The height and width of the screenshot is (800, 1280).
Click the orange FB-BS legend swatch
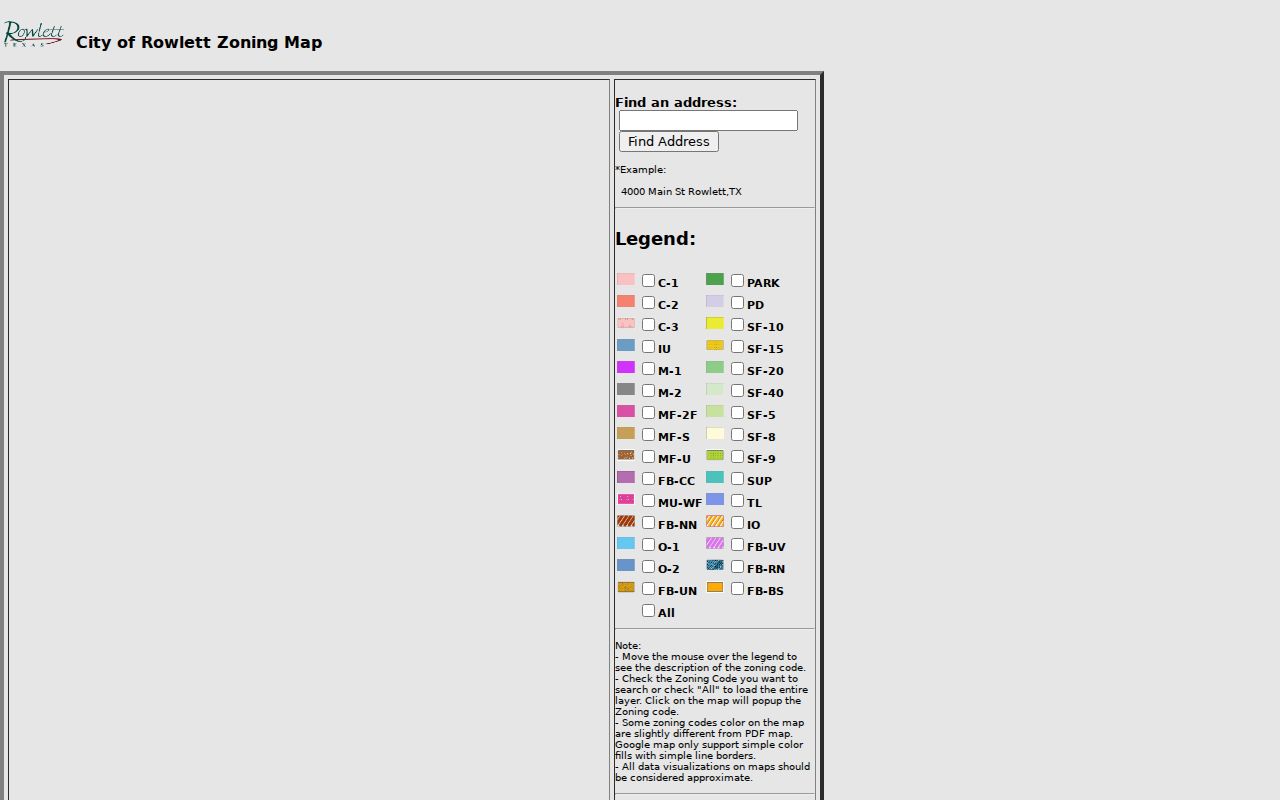point(715,587)
